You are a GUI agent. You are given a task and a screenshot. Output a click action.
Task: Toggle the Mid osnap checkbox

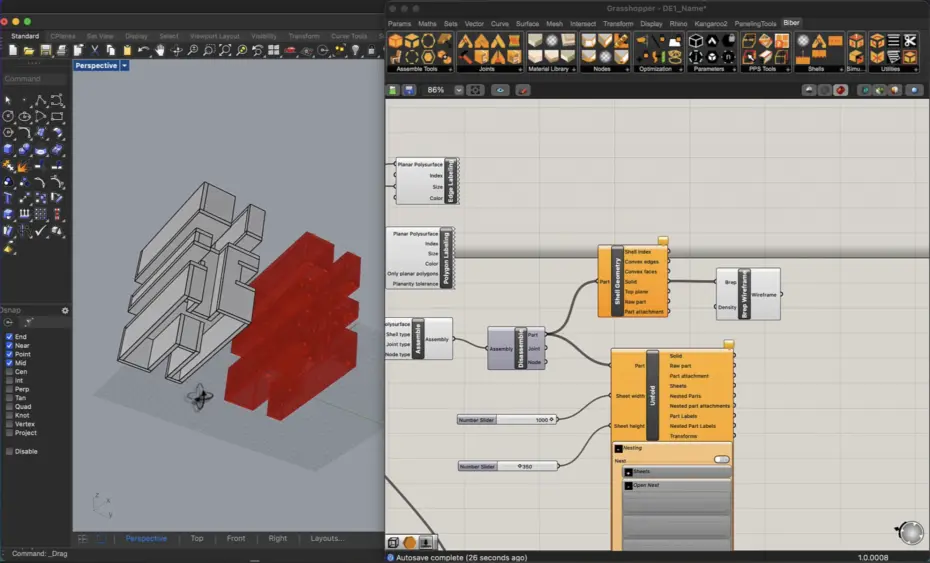click(x=9, y=362)
